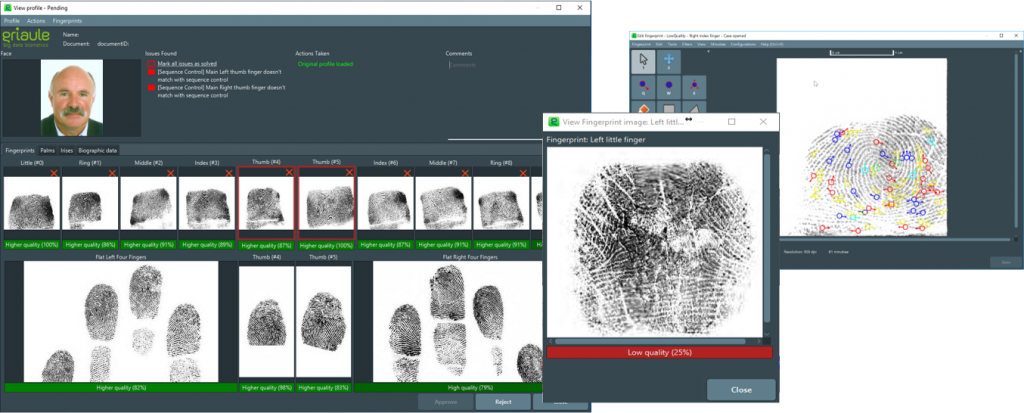Click red X on Index (#3) fingerprint
Image resolution: width=1024 pixels, height=413 pixels.
click(x=230, y=173)
